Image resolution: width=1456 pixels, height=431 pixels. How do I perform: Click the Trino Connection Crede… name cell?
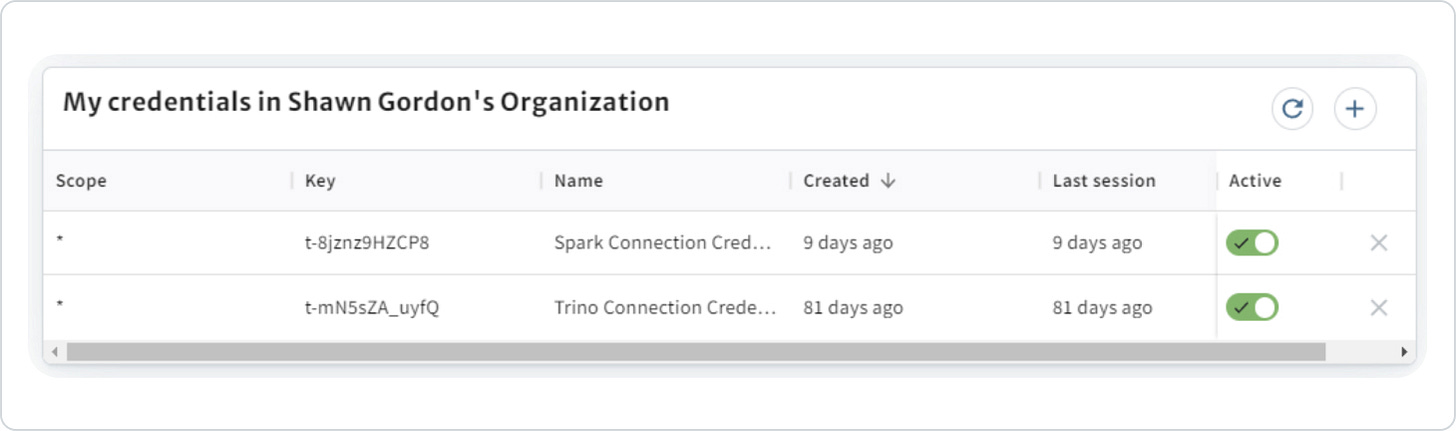(x=666, y=307)
